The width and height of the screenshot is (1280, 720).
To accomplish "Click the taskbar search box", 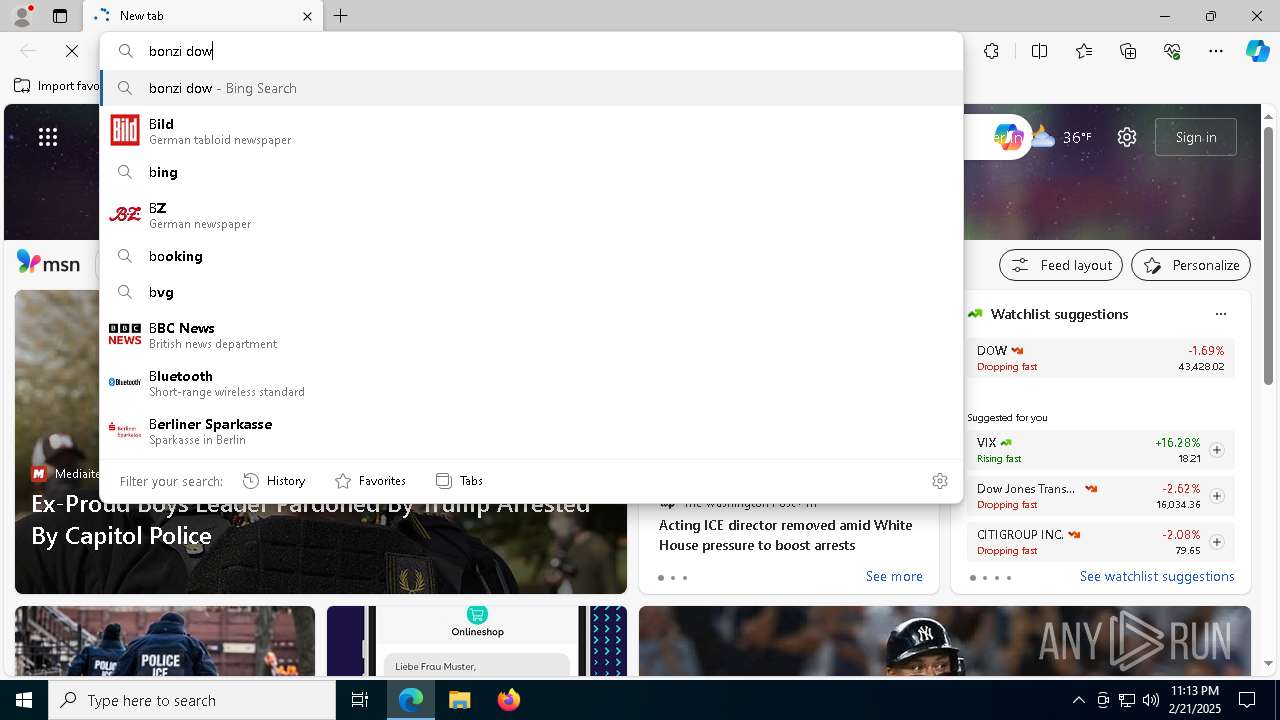I will 192,700.
